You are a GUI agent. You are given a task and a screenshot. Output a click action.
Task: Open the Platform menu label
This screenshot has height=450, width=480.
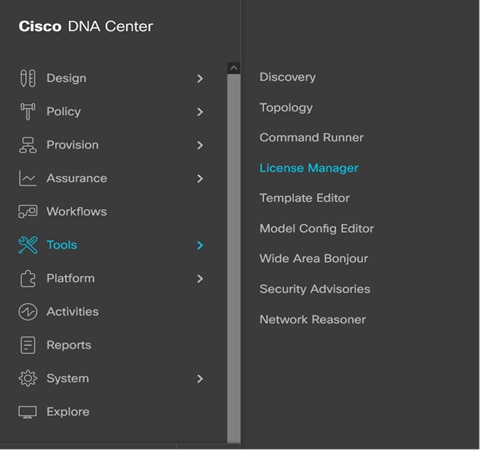point(70,278)
